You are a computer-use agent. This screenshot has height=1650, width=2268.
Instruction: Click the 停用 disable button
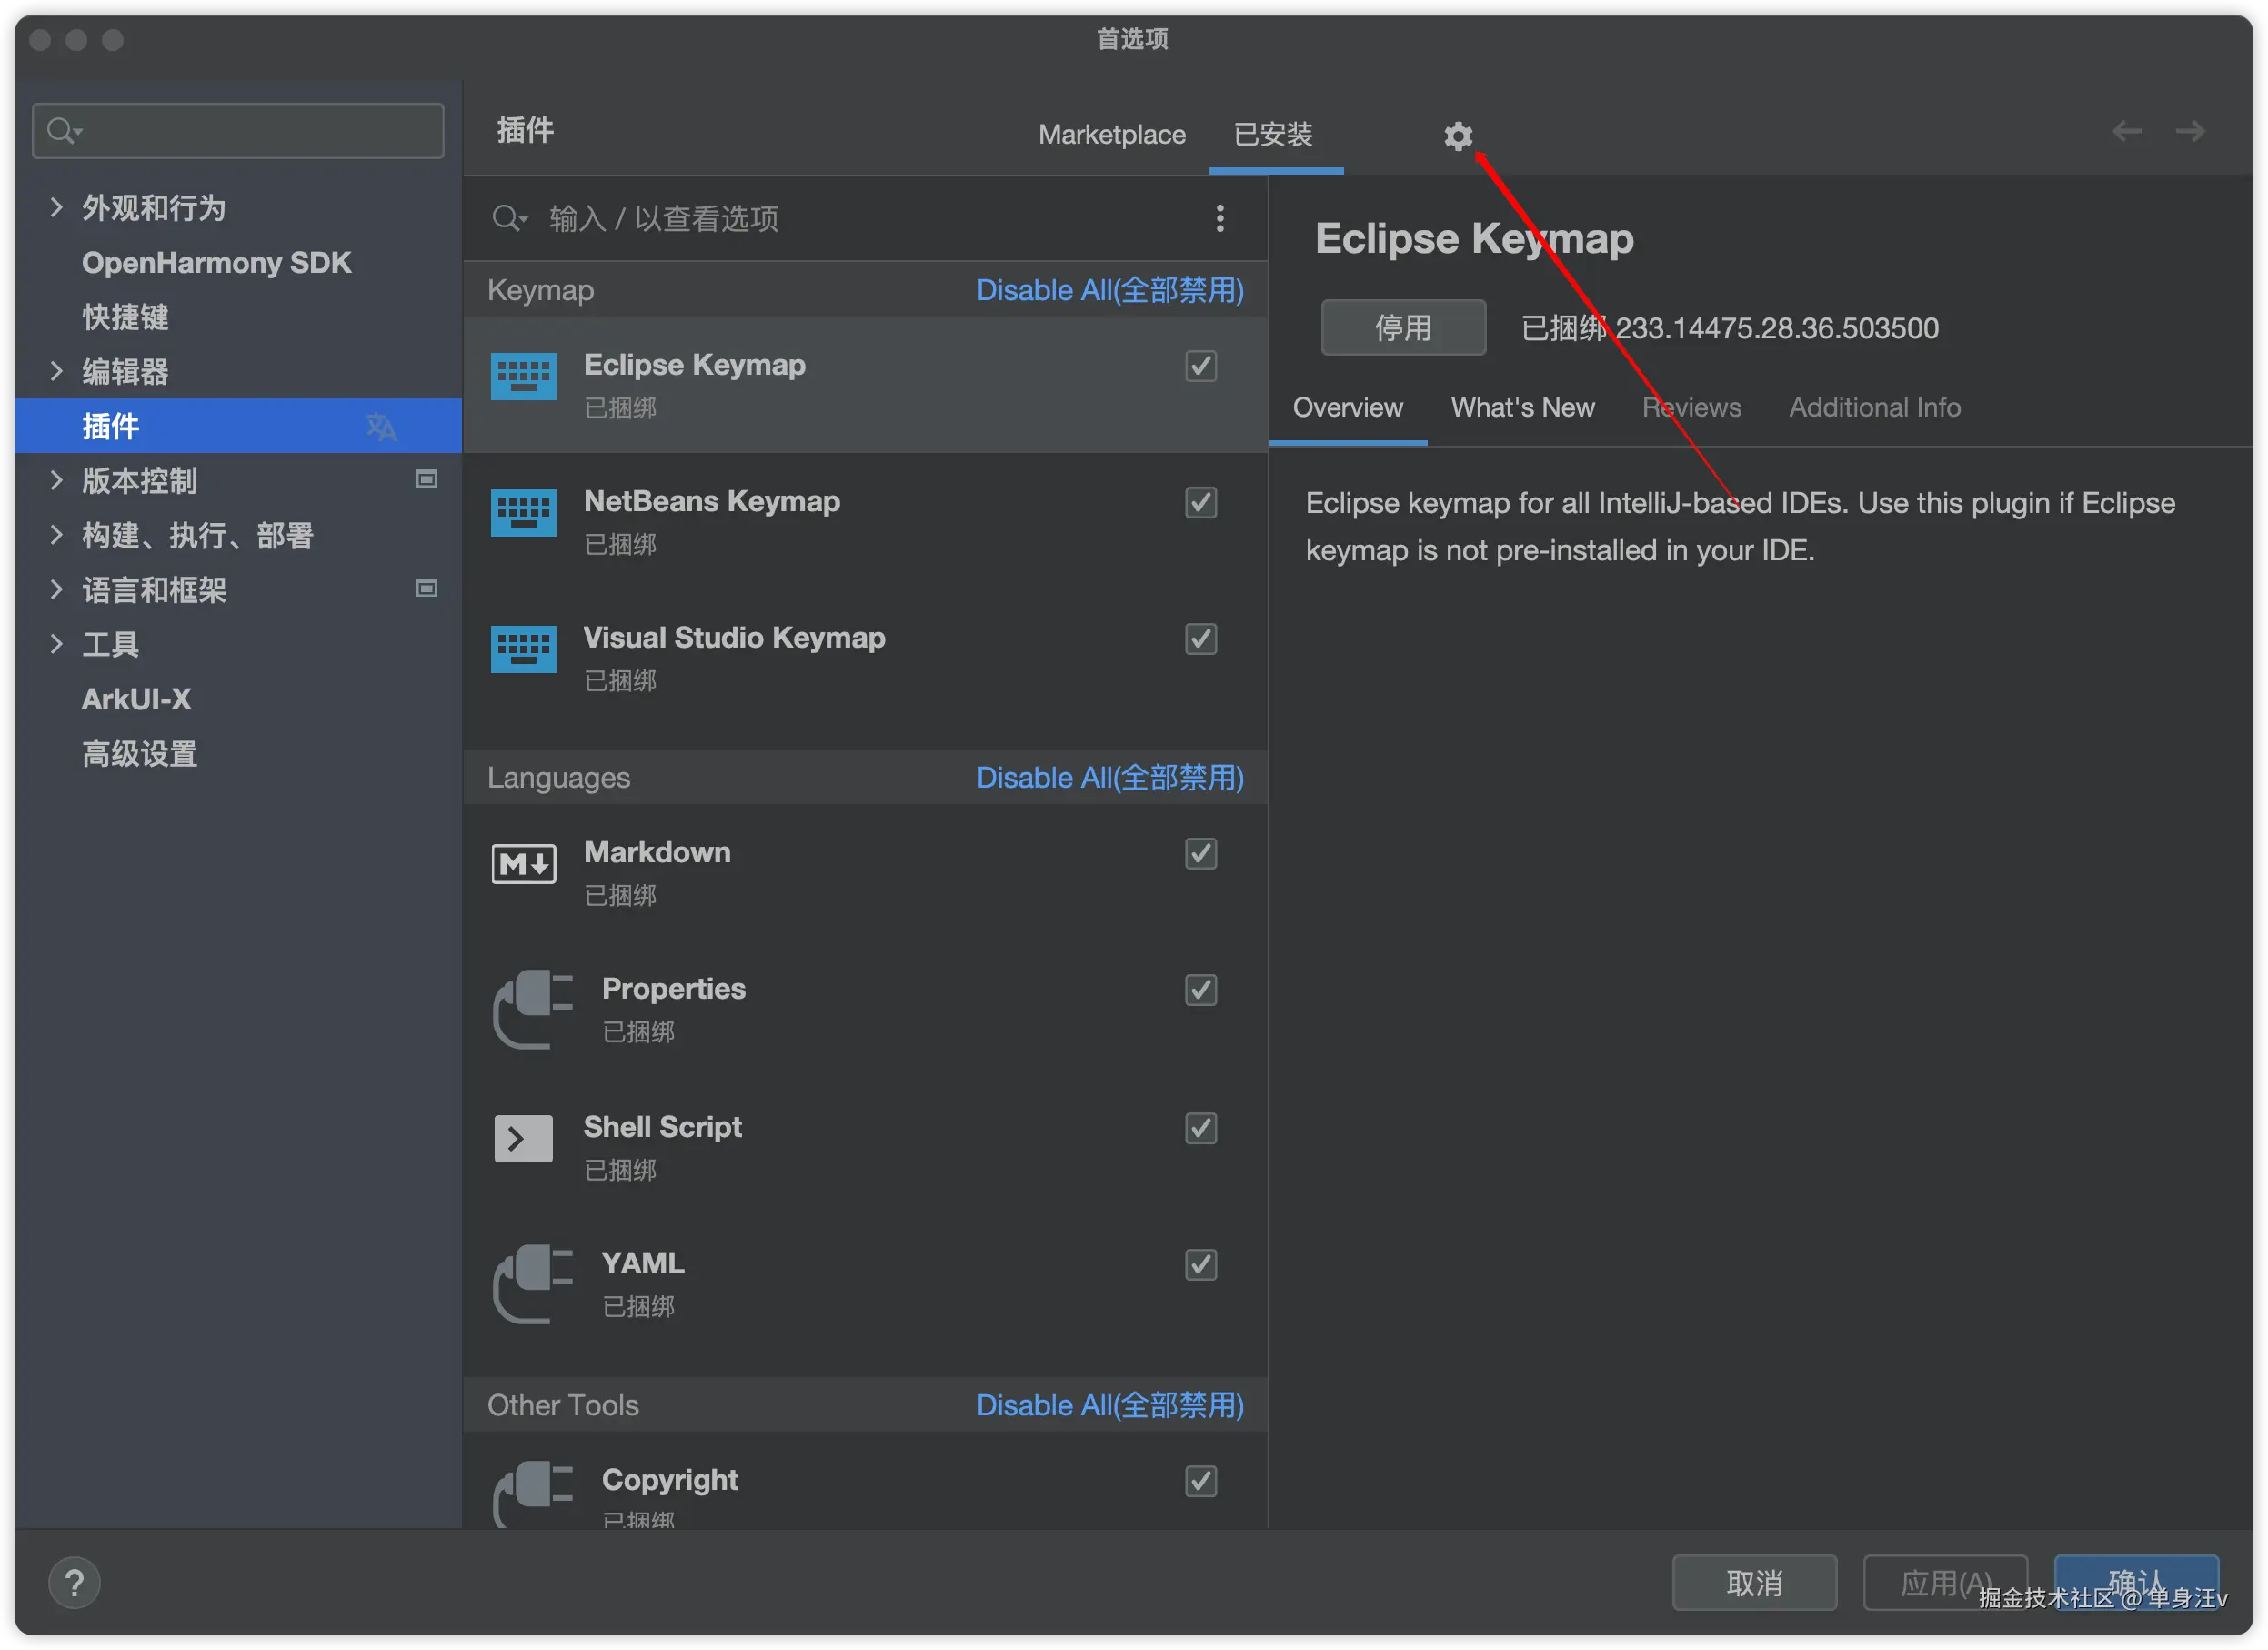pos(1402,327)
